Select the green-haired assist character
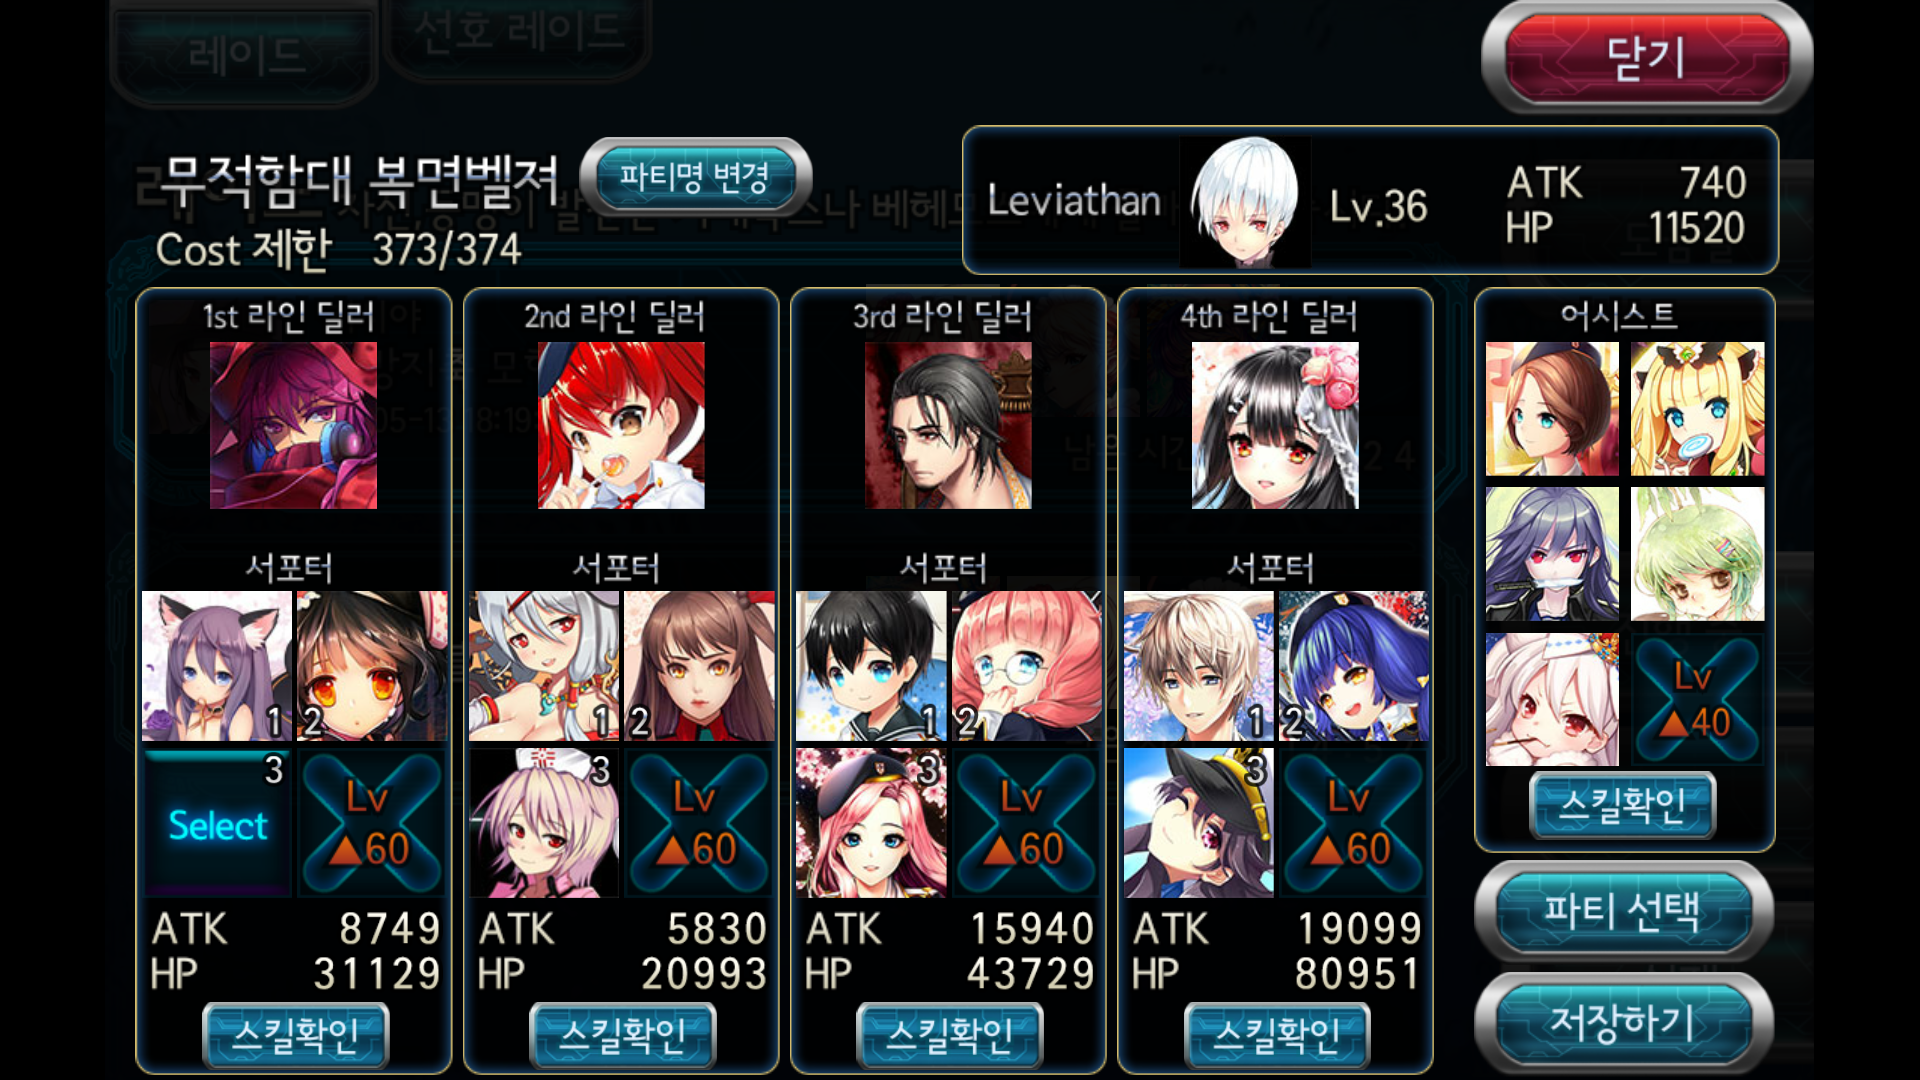This screenshot has width=1920, height=1080. click(1697, 554)
